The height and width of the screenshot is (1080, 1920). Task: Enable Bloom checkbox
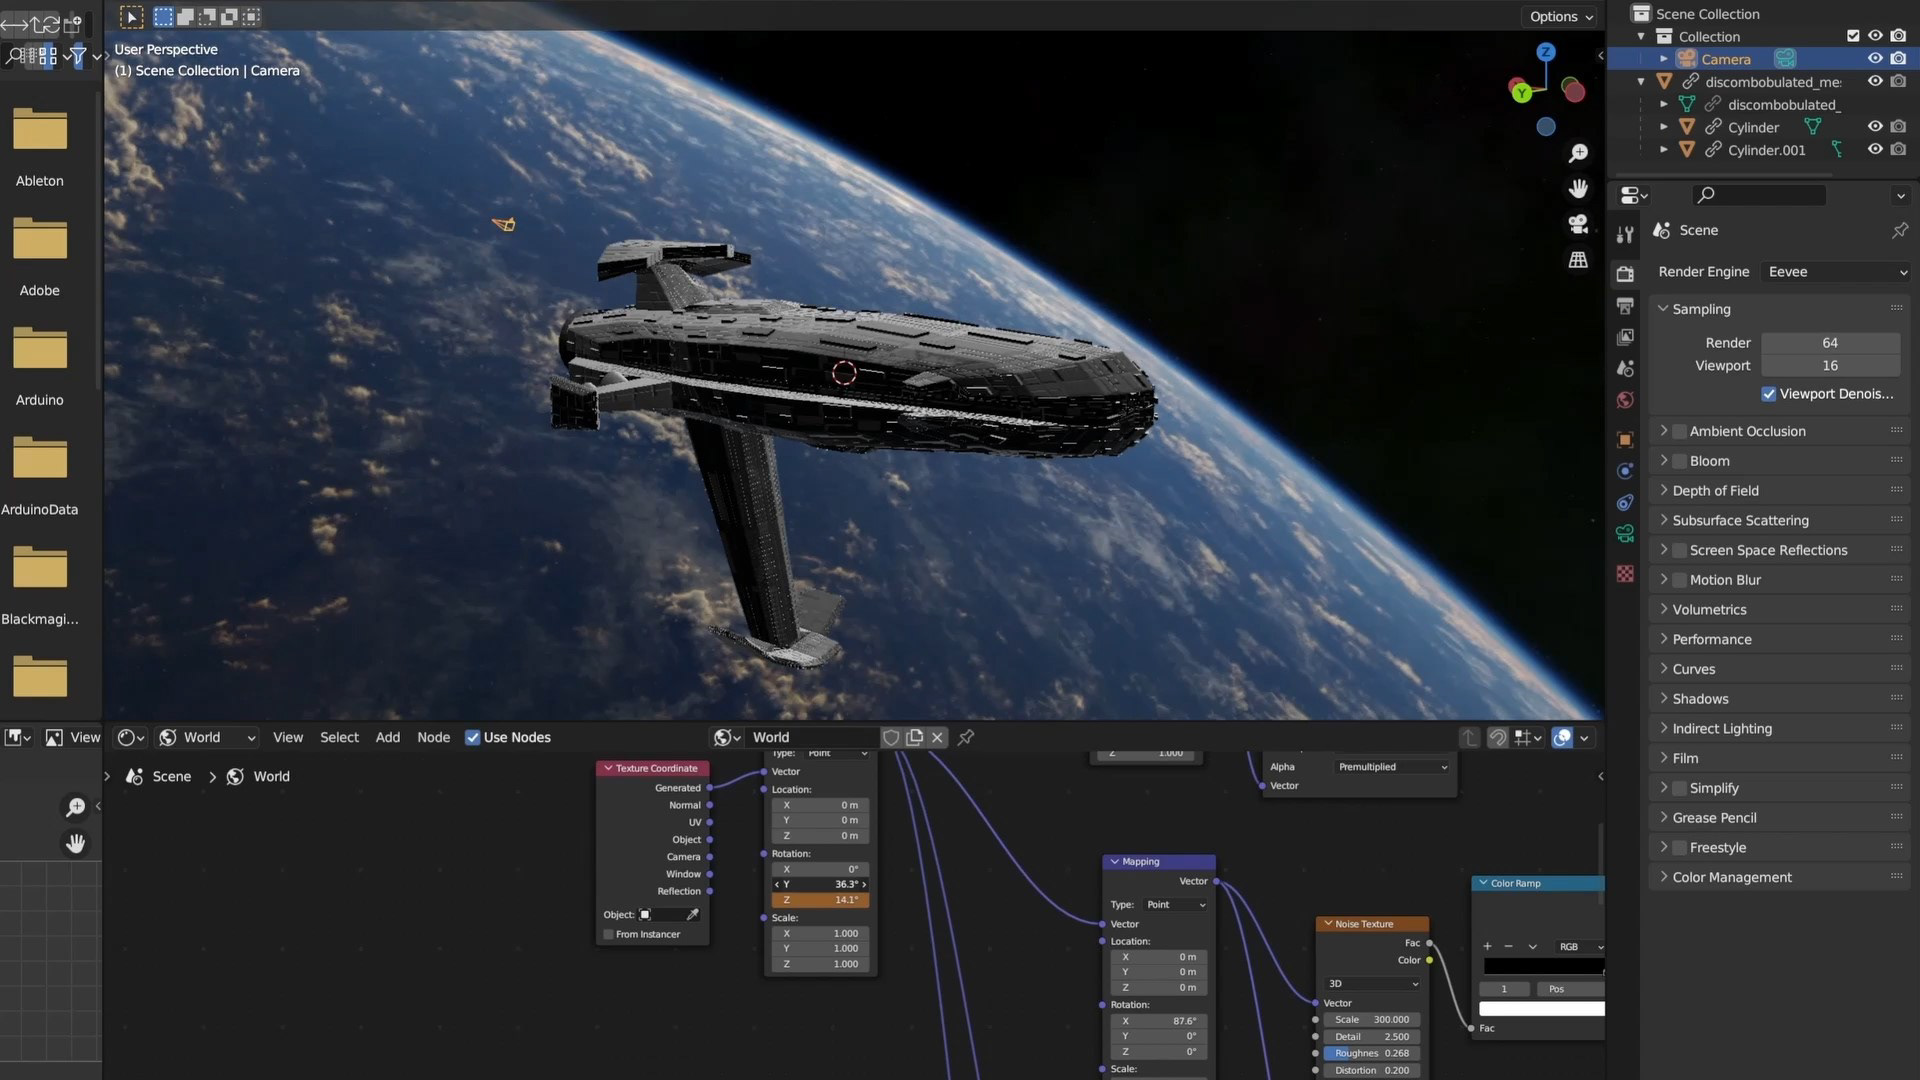coord(1679,461)
